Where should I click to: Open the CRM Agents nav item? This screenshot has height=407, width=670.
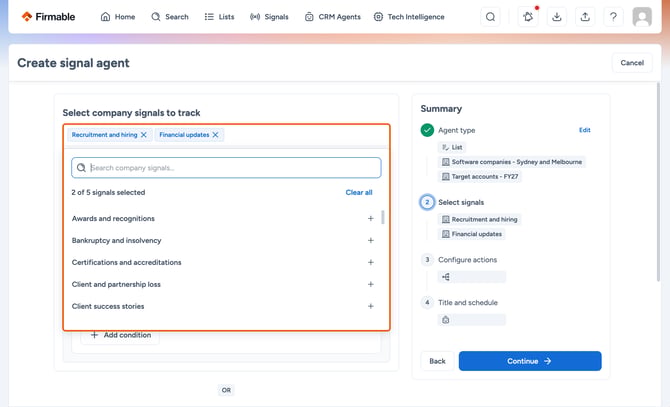(x=332, y=17)
